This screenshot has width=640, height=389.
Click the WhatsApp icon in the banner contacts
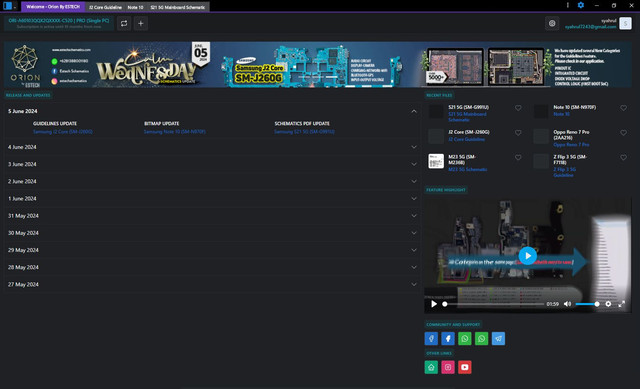[54, 61]
